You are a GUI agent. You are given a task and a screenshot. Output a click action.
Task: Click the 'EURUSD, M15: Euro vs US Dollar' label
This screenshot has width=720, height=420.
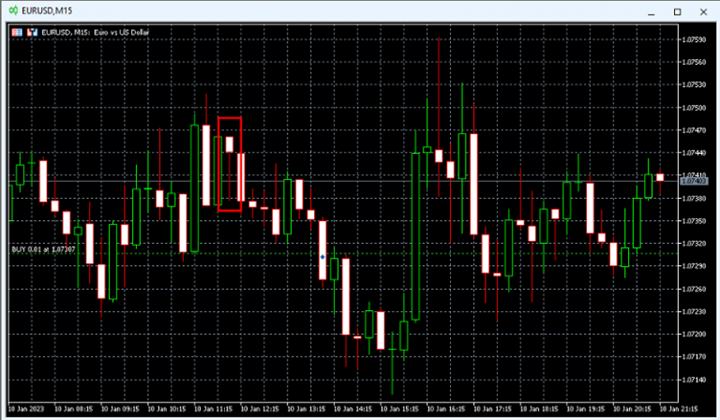(x=92, y=32)
